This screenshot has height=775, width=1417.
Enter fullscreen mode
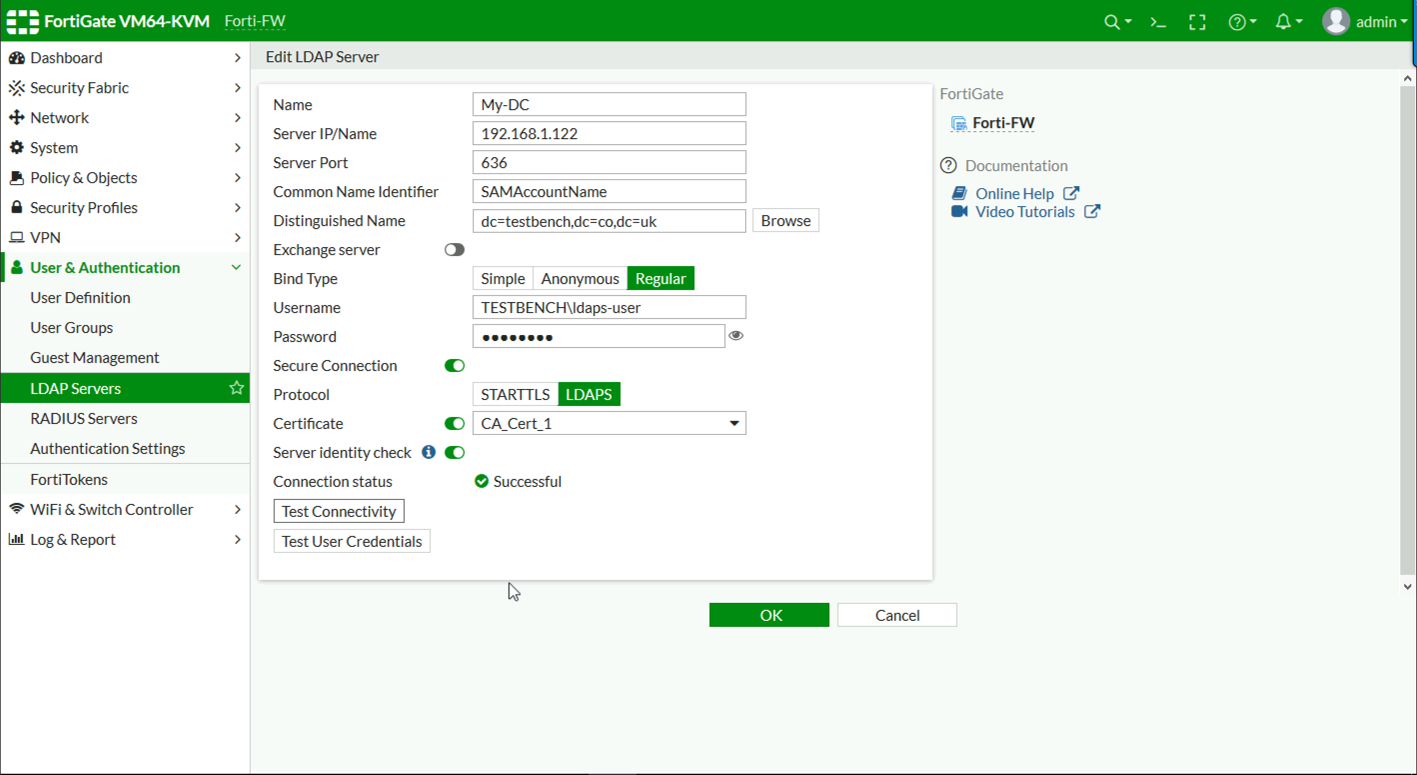[1197, 20]
